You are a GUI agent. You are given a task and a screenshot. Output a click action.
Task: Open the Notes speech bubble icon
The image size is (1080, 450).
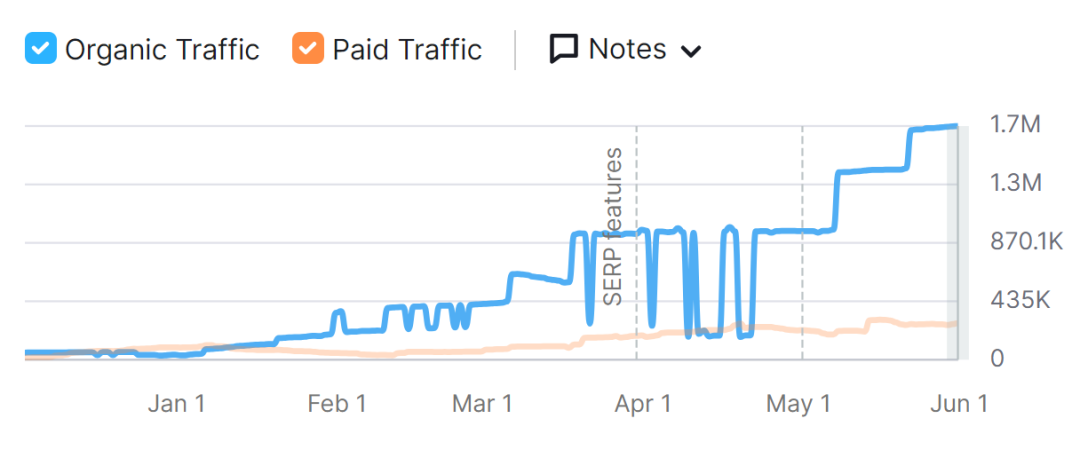click(x=563, y=50)
